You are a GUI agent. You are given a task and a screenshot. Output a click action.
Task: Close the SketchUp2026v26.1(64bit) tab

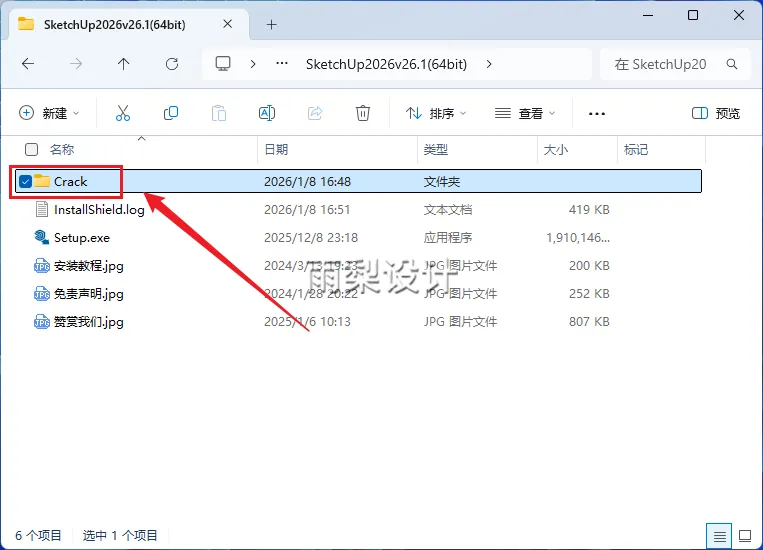pyautogui.click(x=227, y=24)
